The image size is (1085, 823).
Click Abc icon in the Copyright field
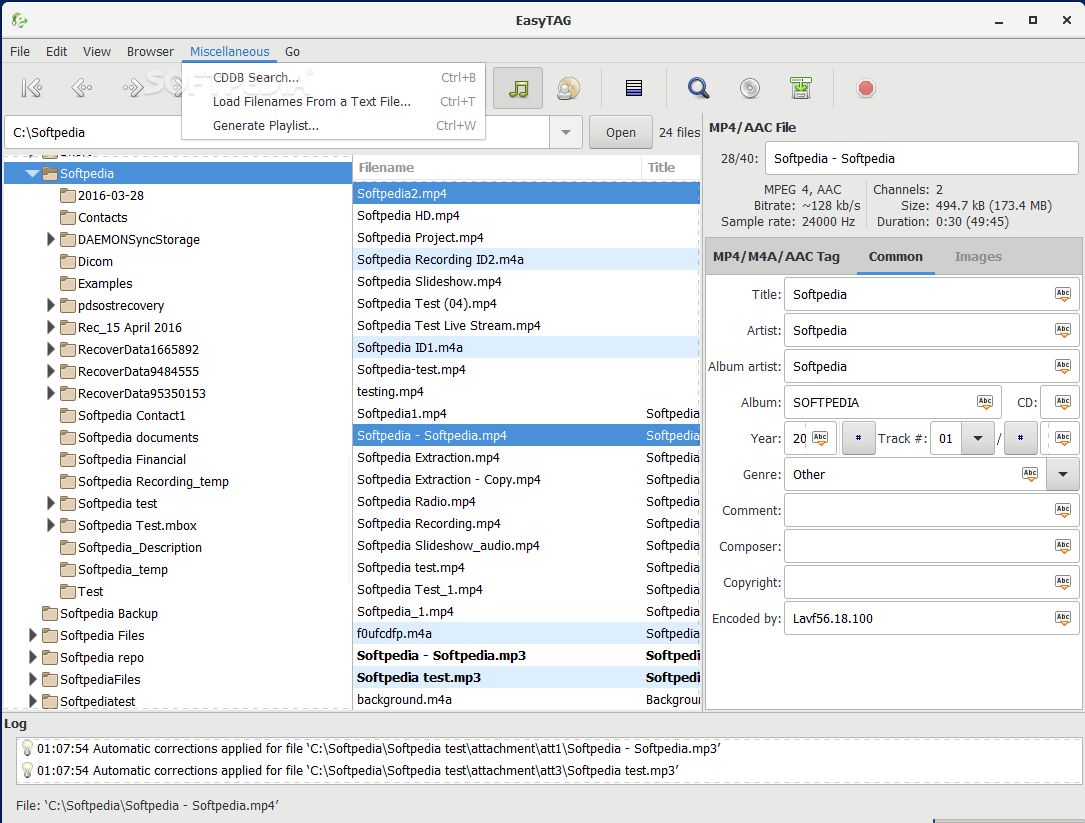coord(1063,582)
